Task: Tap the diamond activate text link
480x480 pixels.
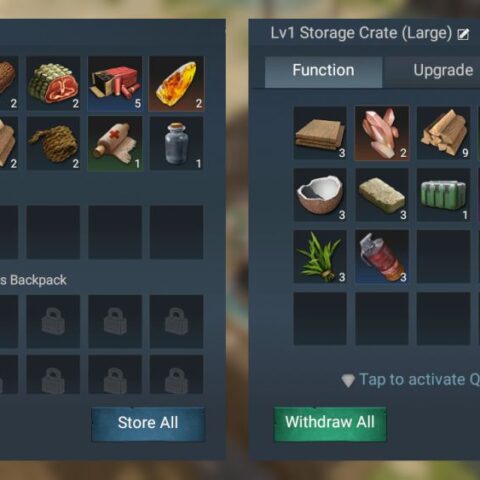Action: [x=411, y=380]
